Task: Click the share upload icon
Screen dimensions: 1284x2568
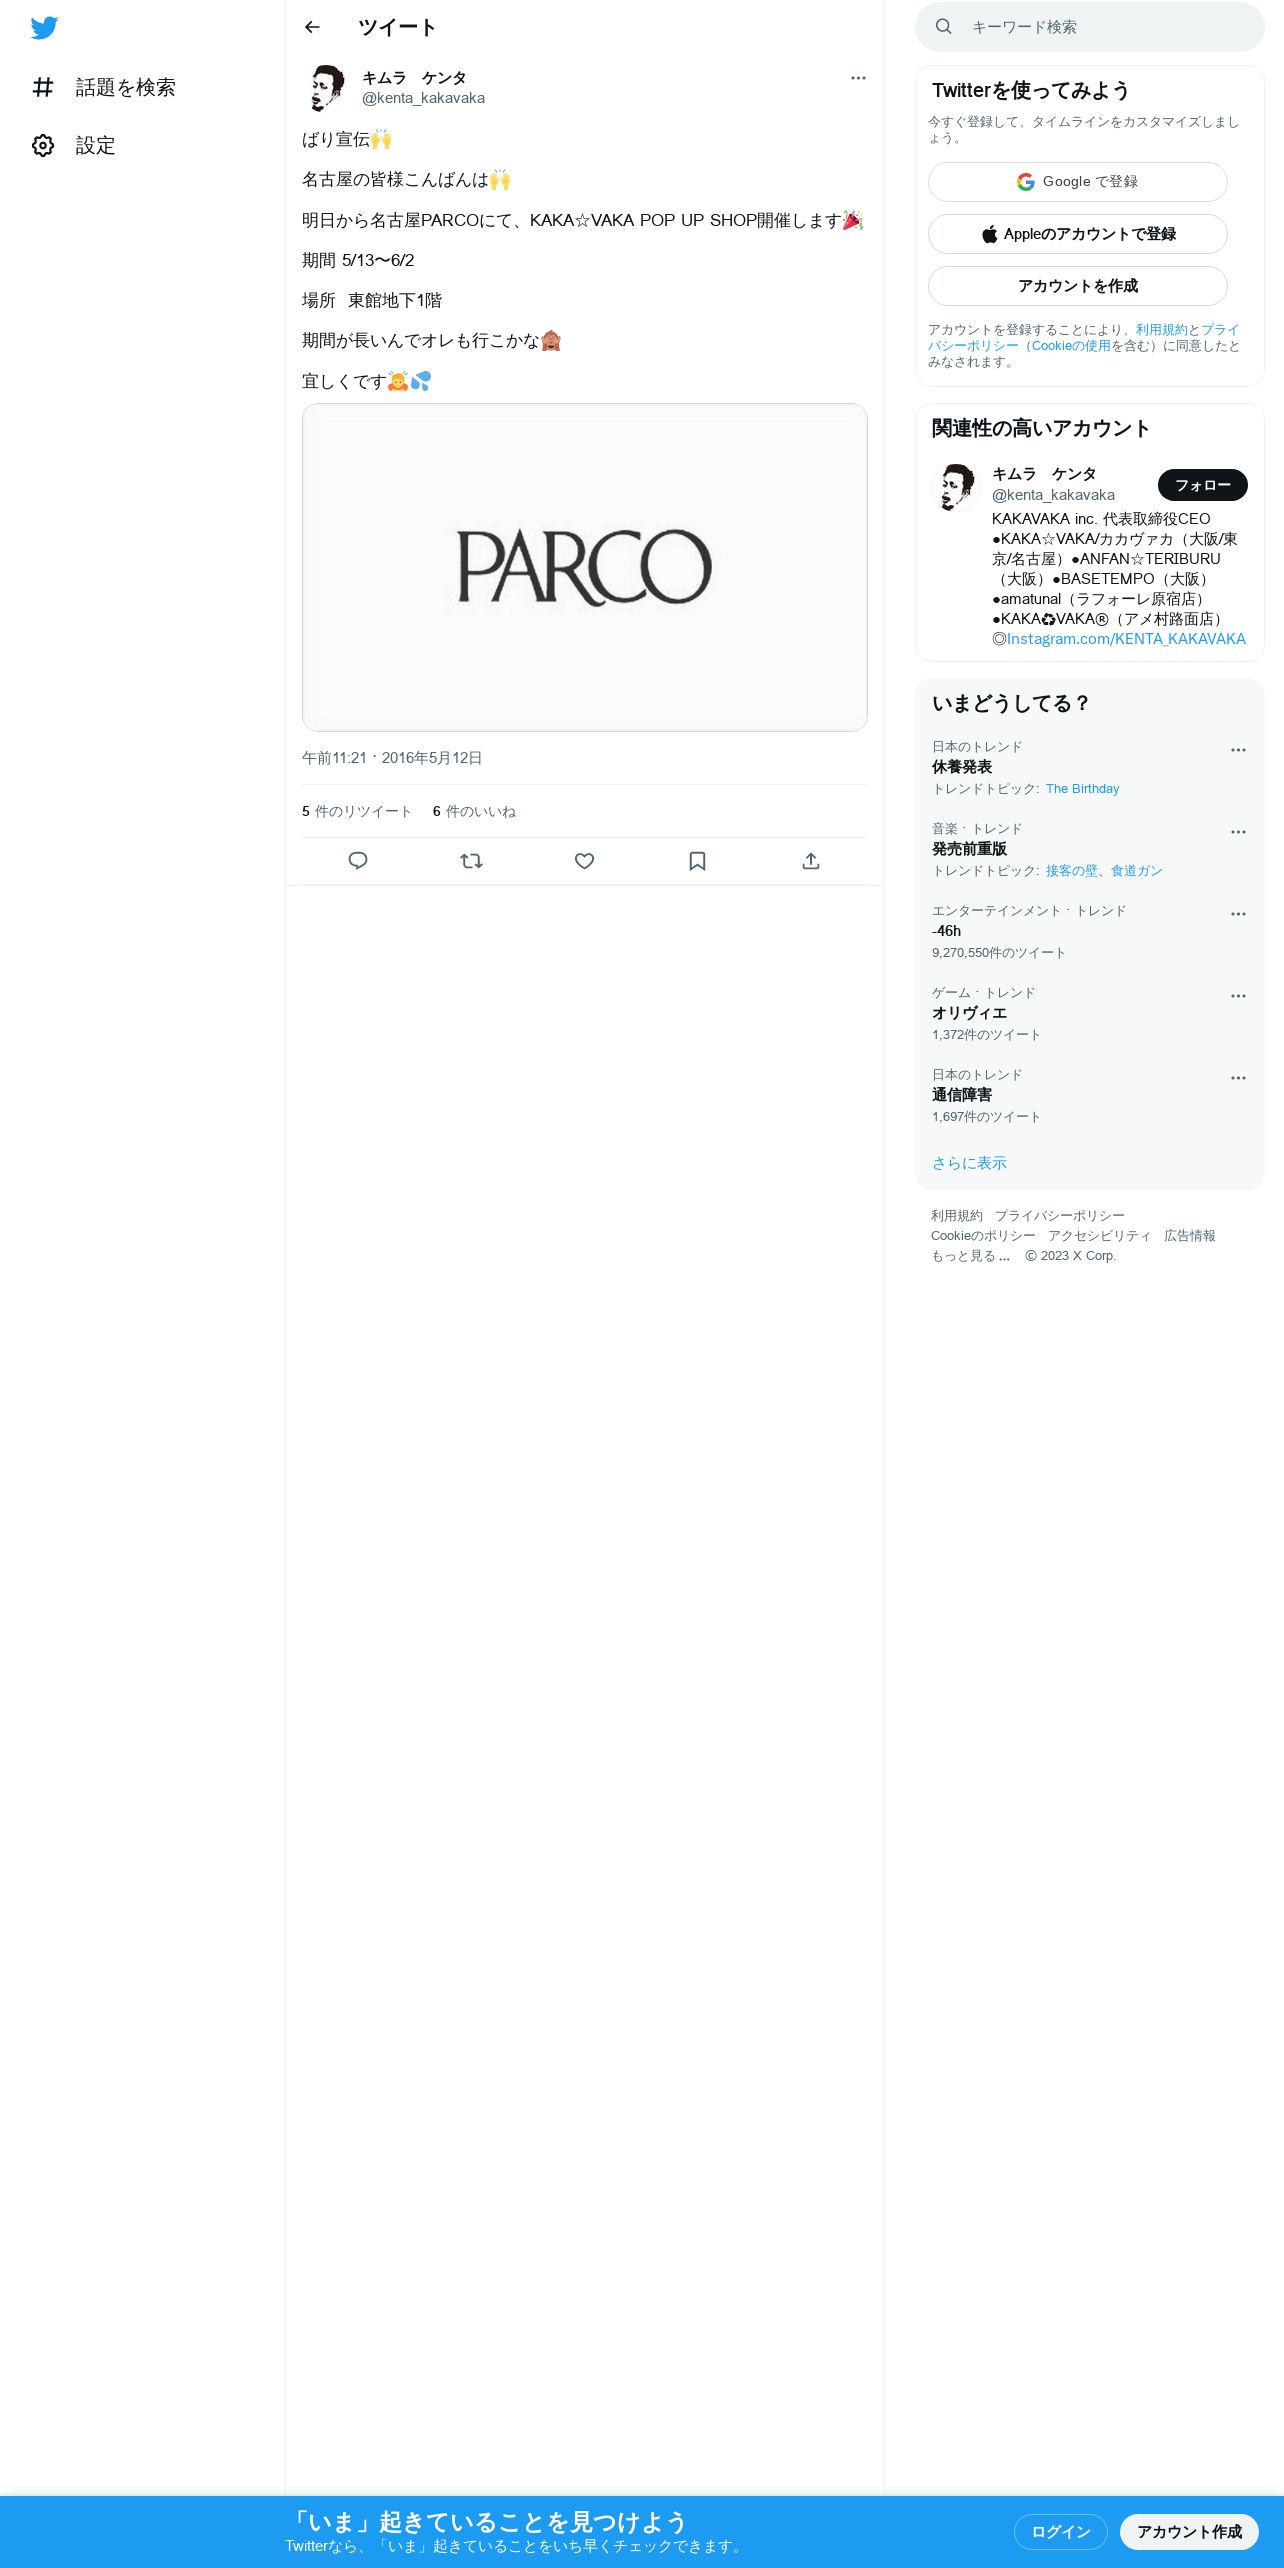Action: (x=811, y=861)
